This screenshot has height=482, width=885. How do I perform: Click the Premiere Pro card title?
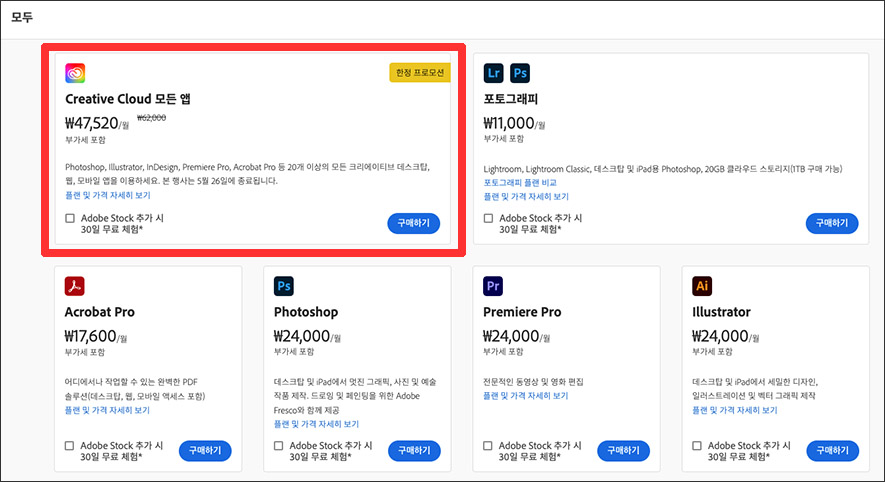pos(522,312)
